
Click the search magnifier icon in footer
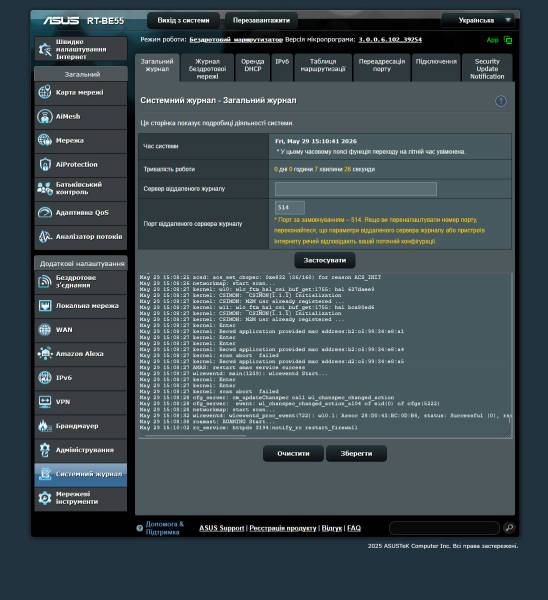pos(509,528)
